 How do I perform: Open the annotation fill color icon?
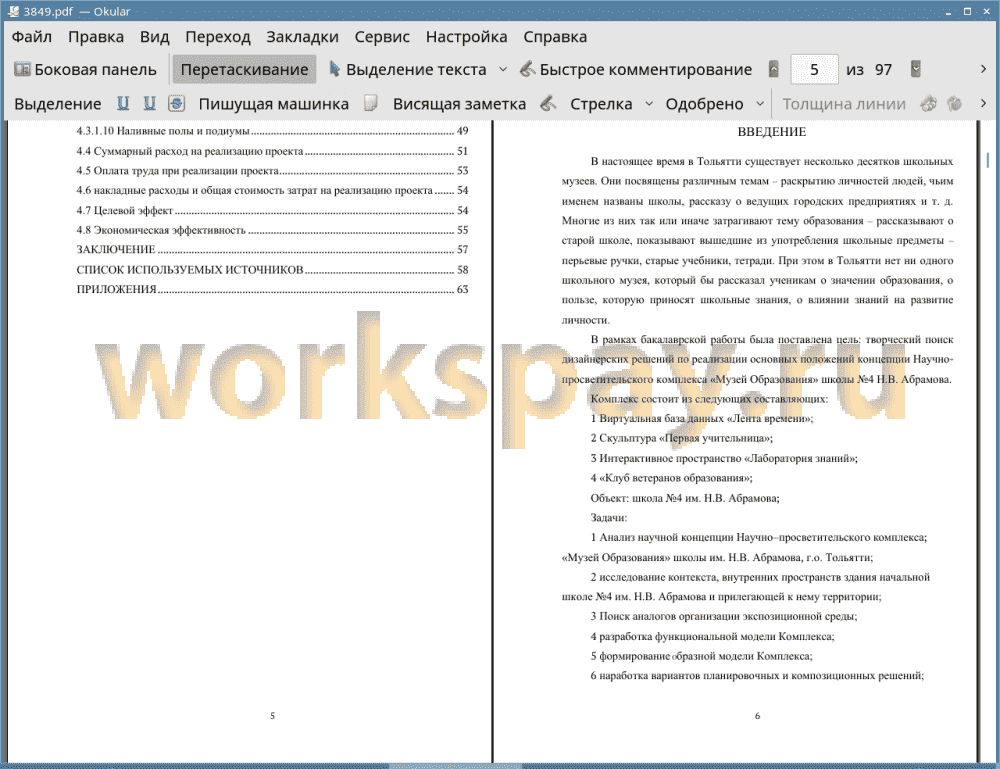(954, 103)
